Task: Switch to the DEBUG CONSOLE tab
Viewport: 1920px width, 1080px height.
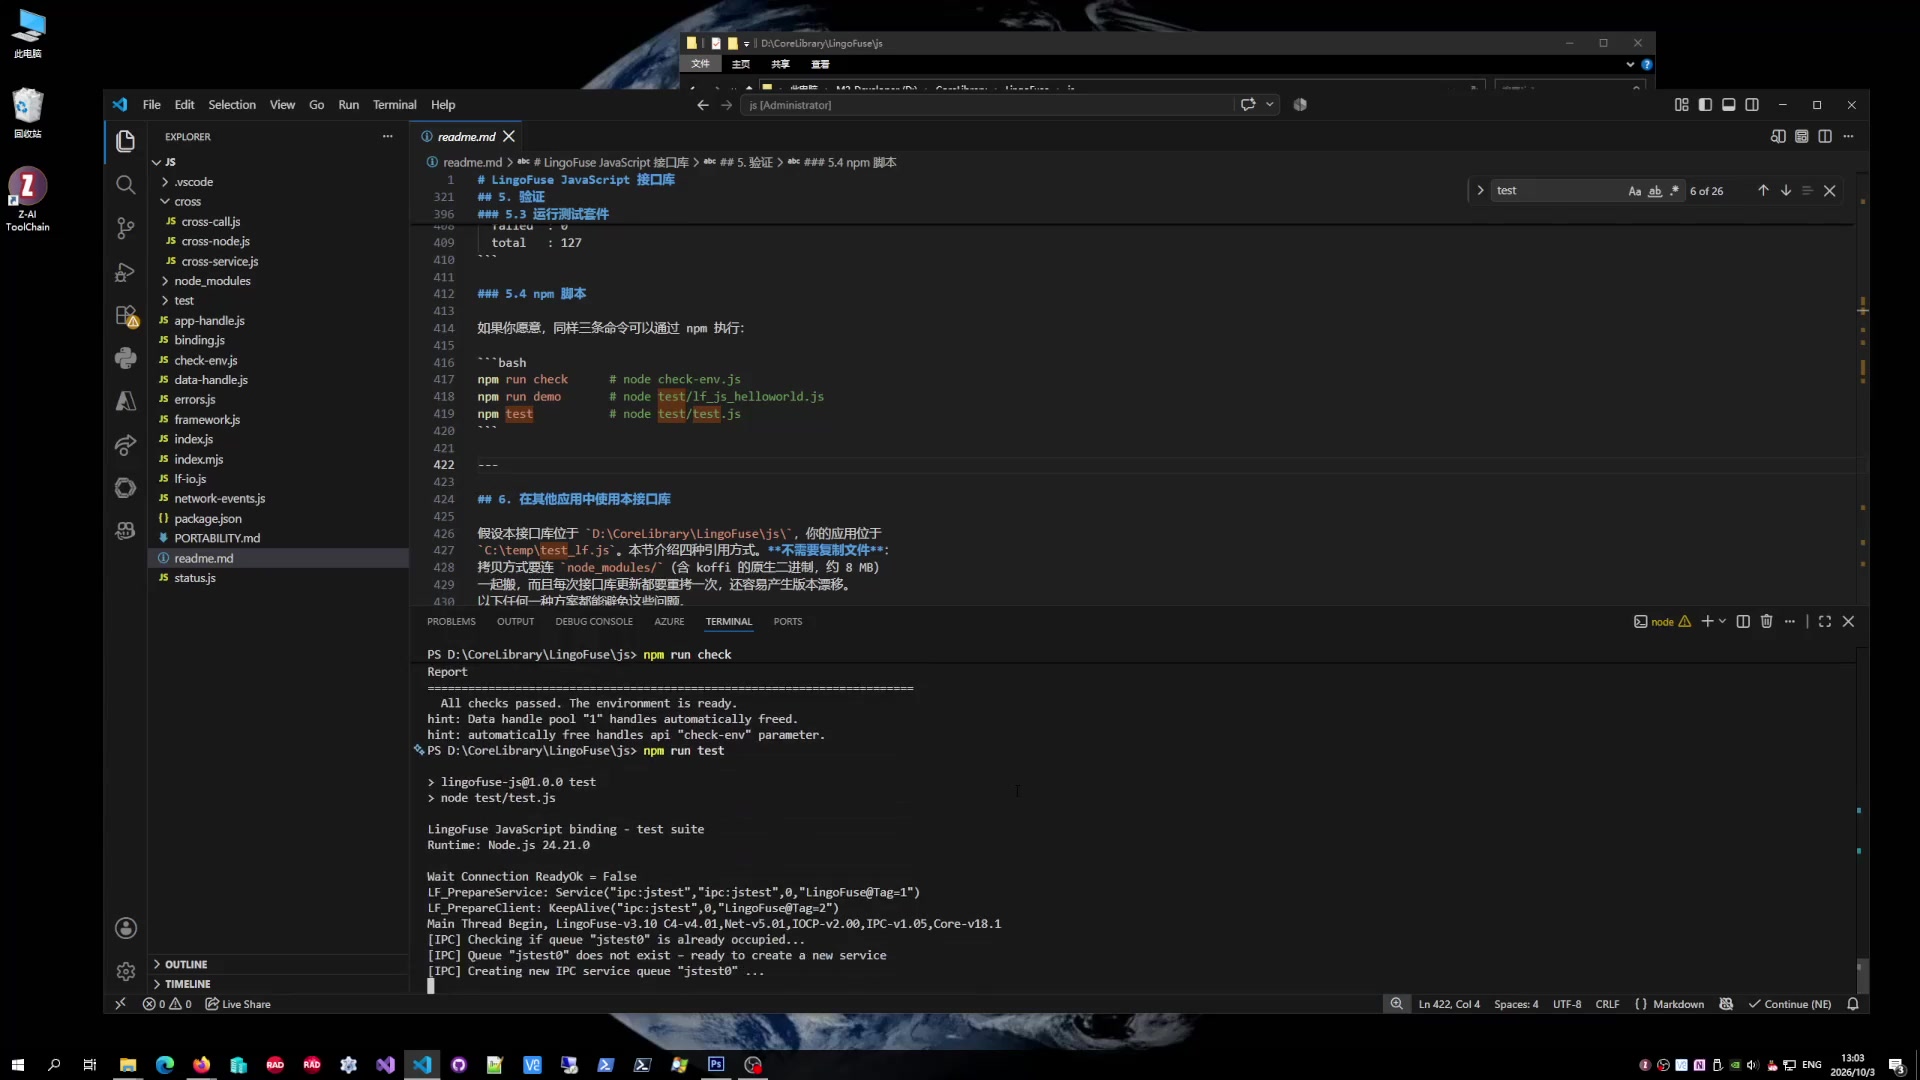Action: click(594, 621)
